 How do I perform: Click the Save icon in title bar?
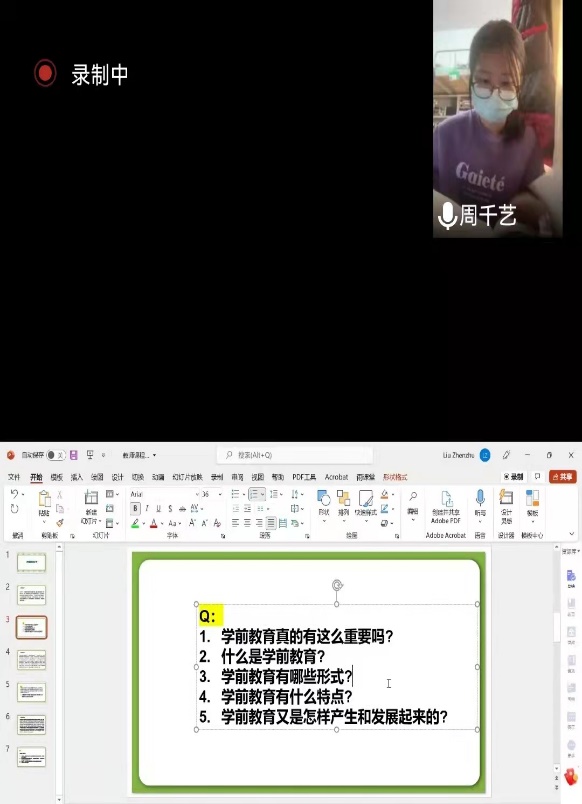(74, 455)
